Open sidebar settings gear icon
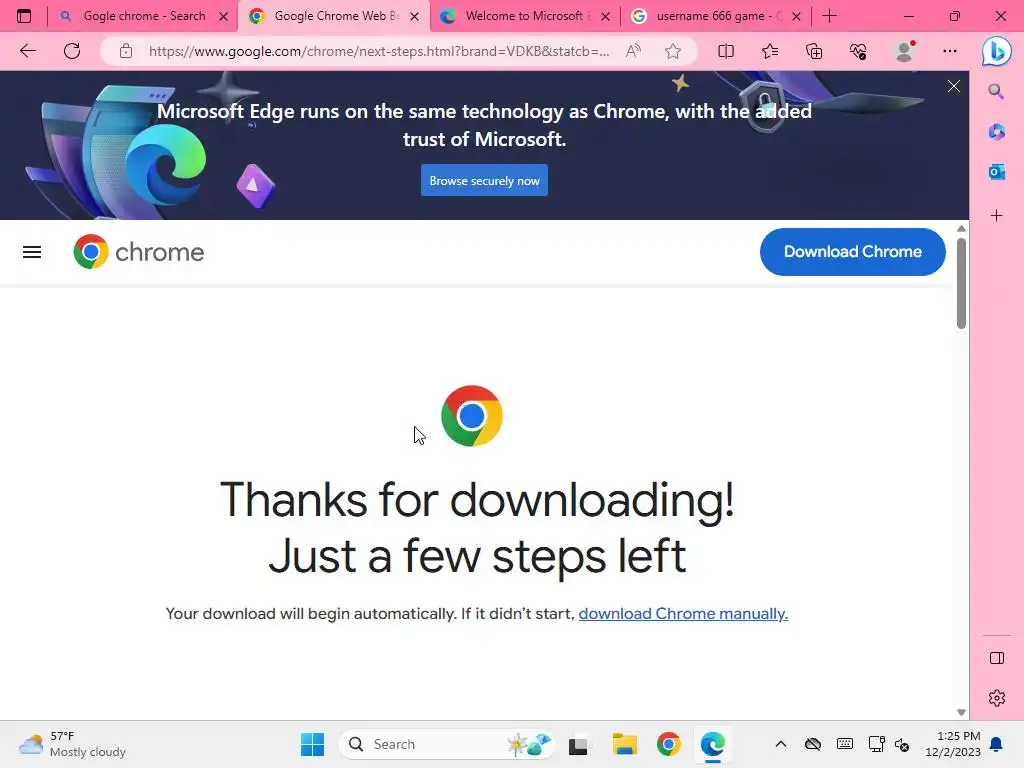The width and height of the screenshot is (1024, 768). point(997,698)
